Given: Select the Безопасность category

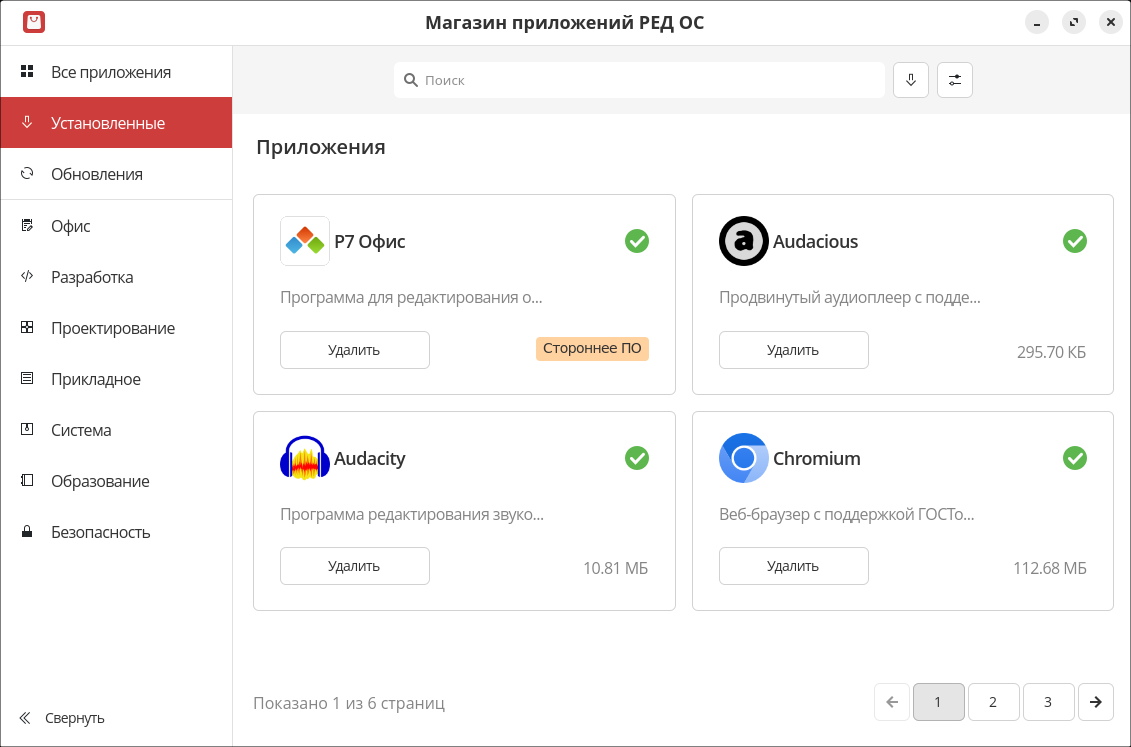Looking at the screenshot, I should [100, 532].
